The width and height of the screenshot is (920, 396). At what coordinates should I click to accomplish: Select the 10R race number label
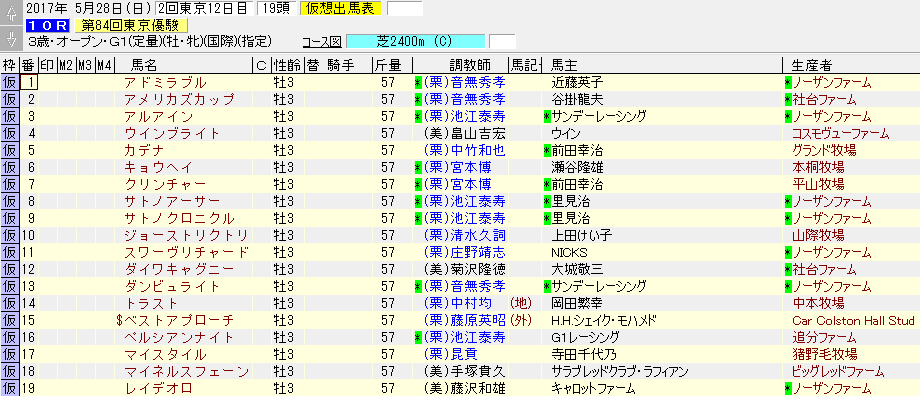point(48,25)
